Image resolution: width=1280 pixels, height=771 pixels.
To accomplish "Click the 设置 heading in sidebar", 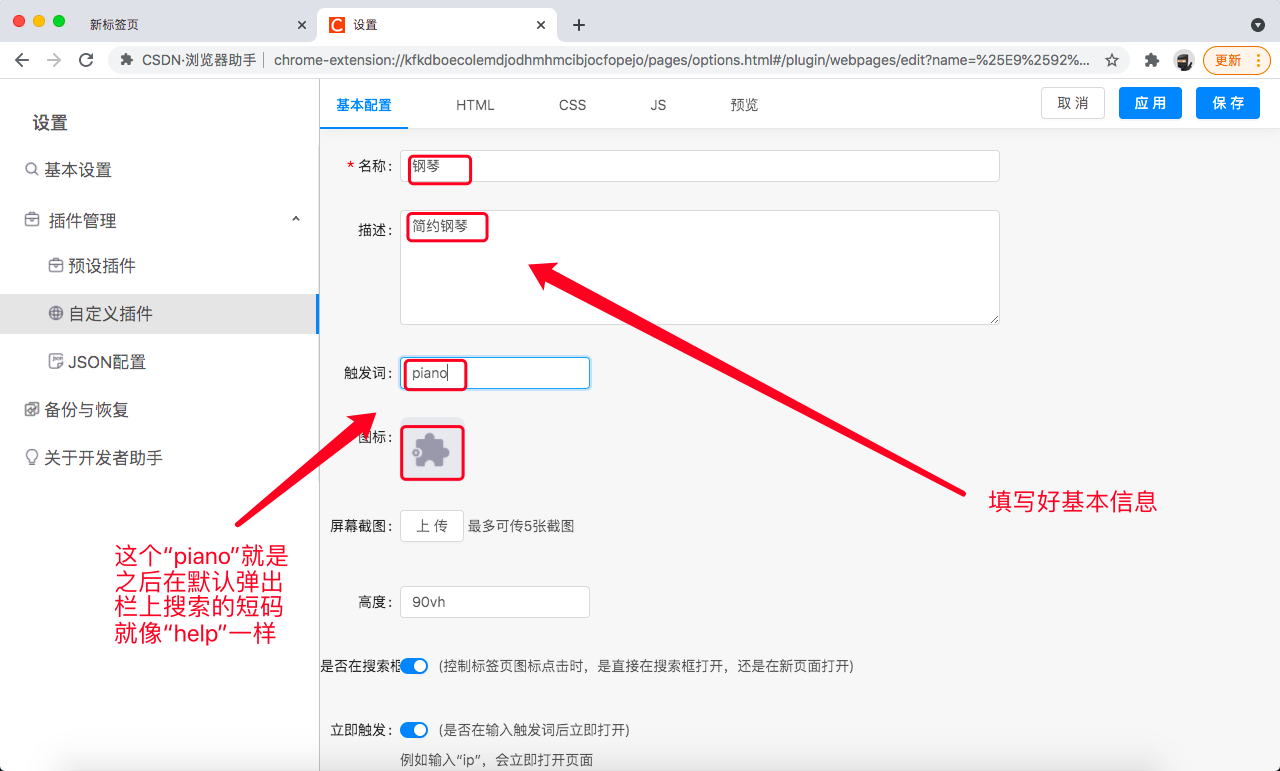I will (50, 123).
